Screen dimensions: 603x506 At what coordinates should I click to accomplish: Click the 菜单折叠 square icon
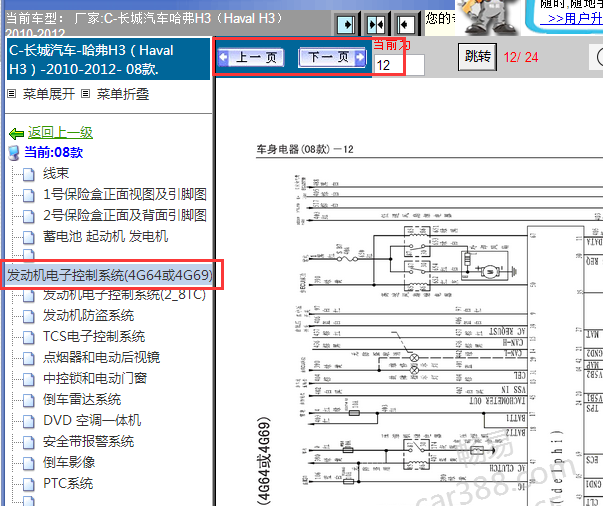click(x=86, y=93)
